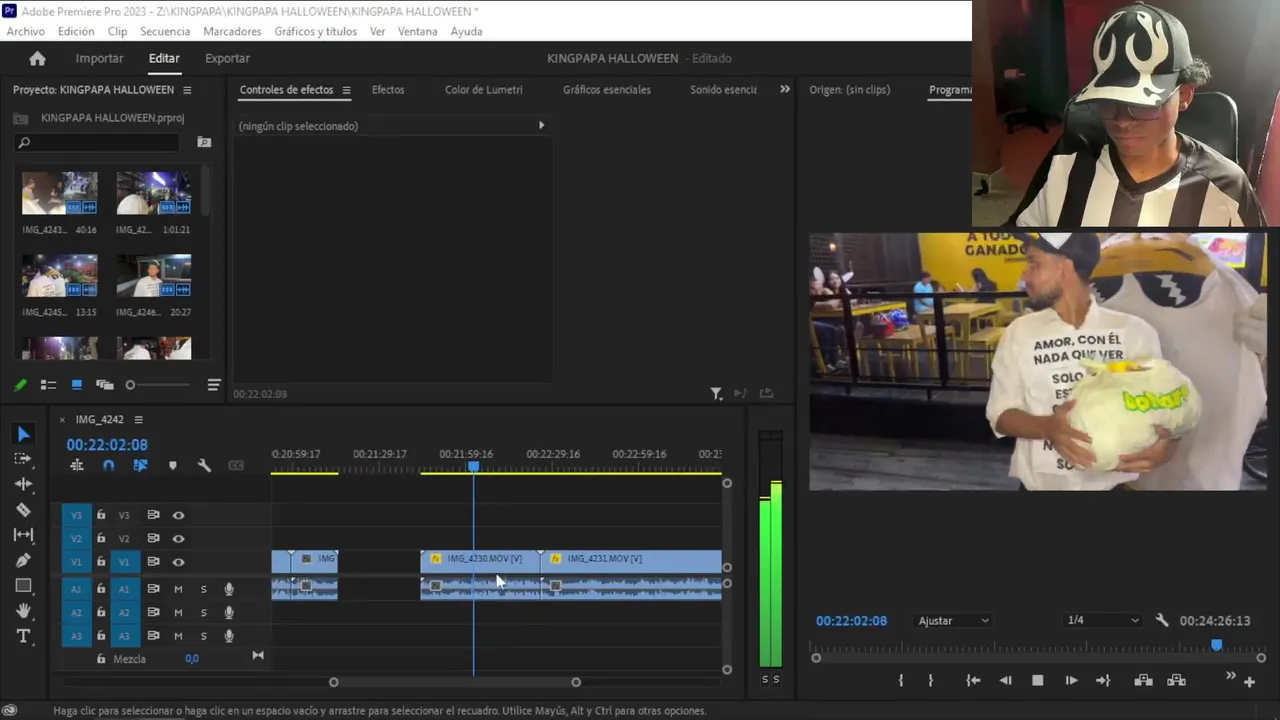Mute audio track A1

point(178,589)
